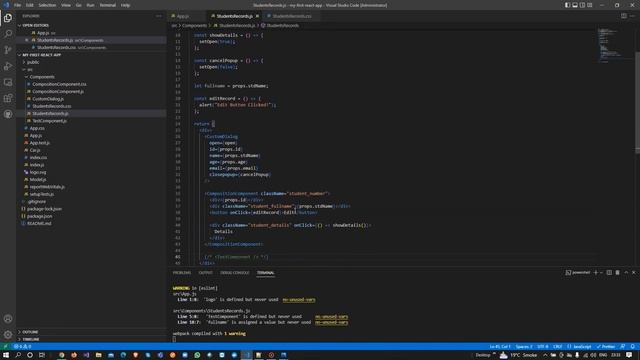Toggle panel layout icon in title bar
640x360 pixels.
click(x=575, y=5)
